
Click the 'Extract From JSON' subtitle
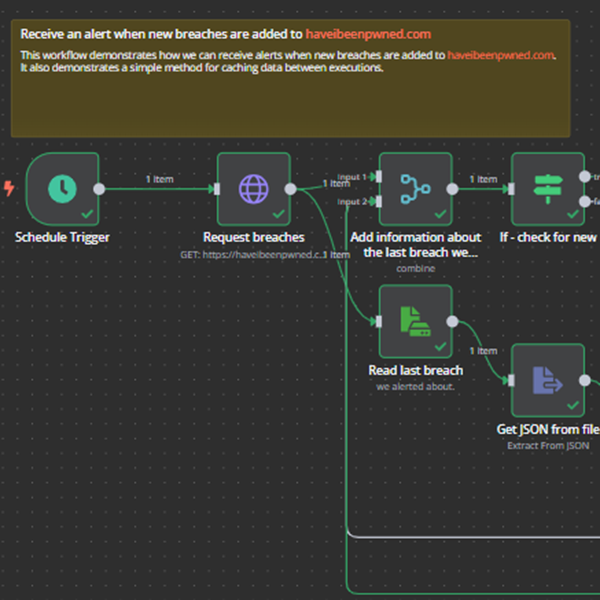click(x=548, y=446)
